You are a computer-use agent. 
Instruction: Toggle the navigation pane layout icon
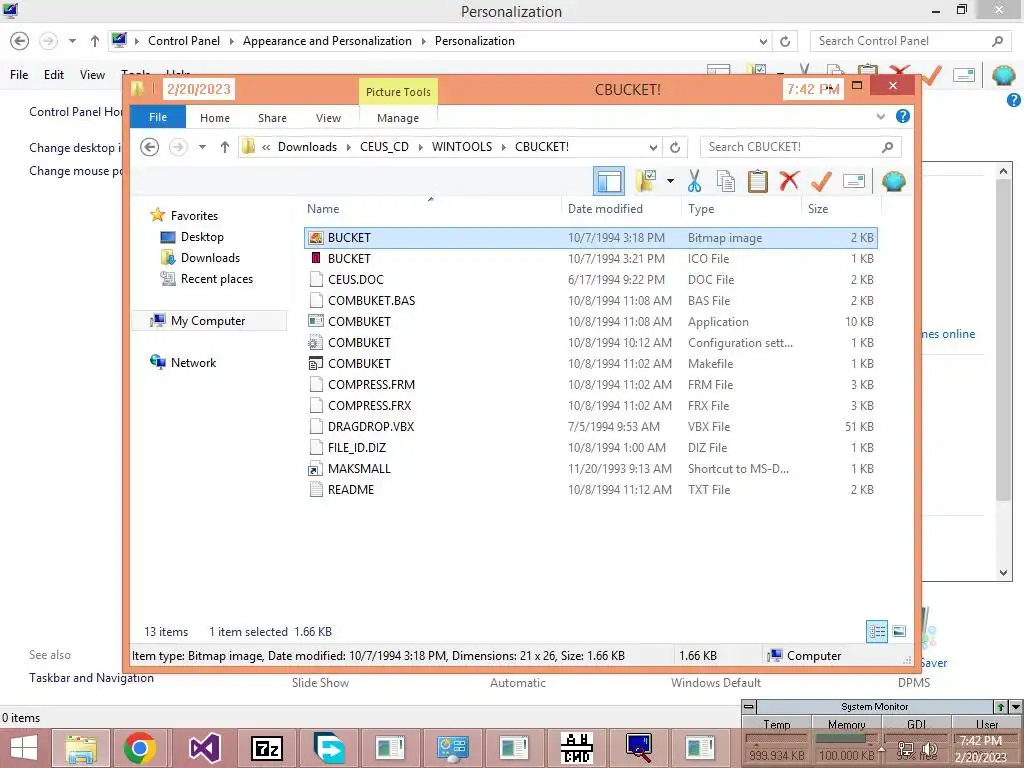609,181
